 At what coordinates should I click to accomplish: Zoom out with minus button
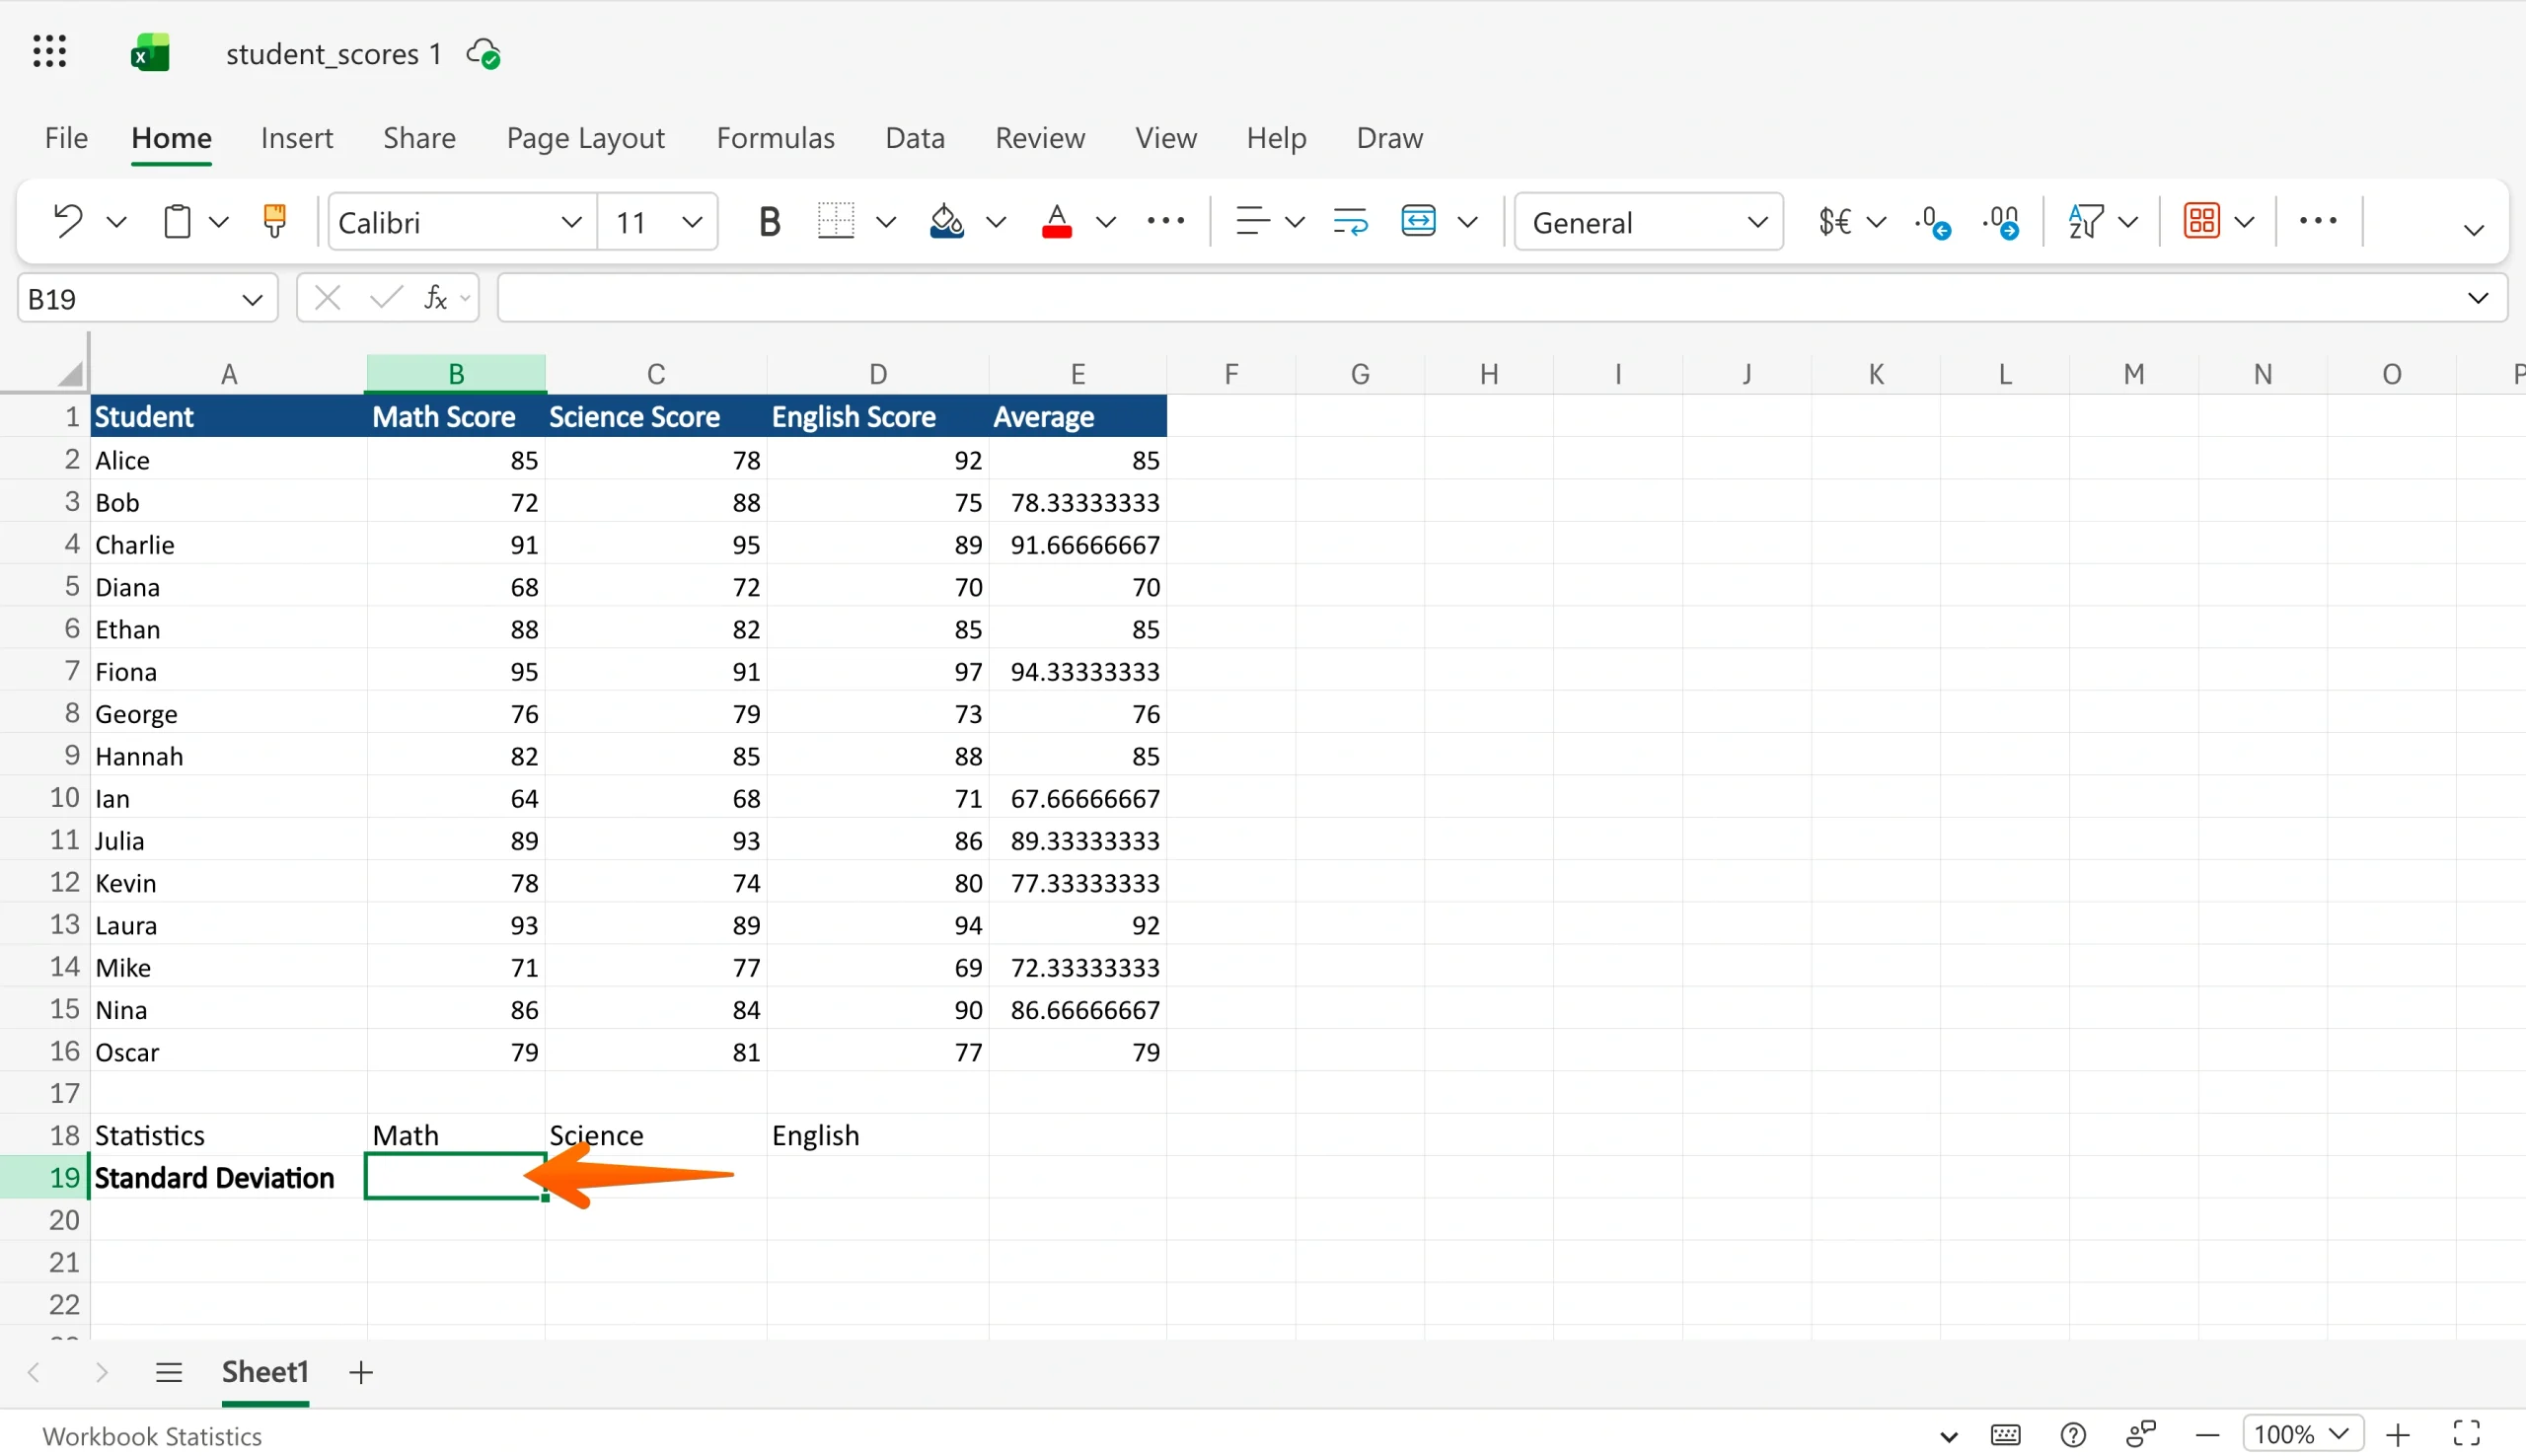[x=2208, y=1436]
